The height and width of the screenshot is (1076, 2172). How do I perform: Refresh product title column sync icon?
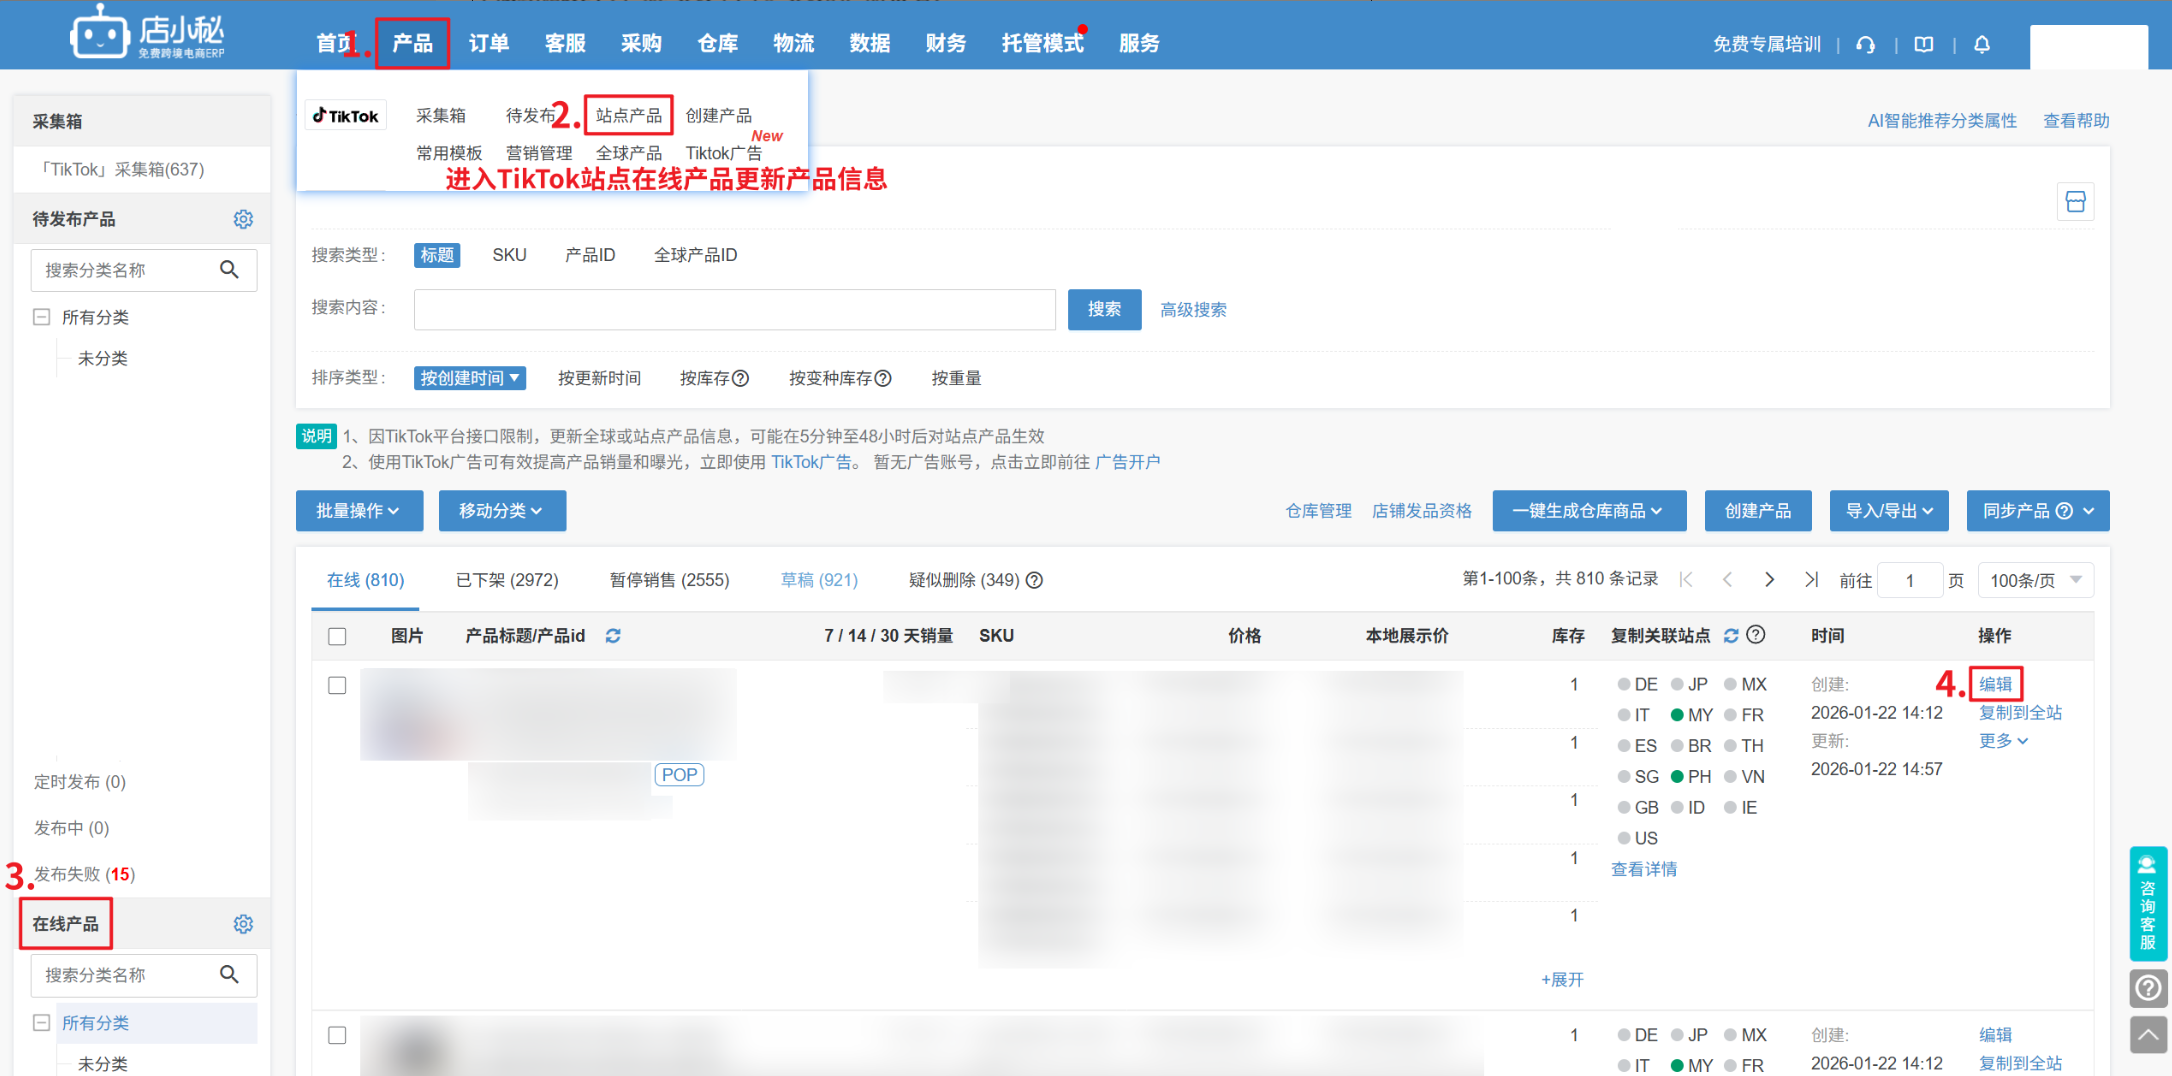(613, 636)
